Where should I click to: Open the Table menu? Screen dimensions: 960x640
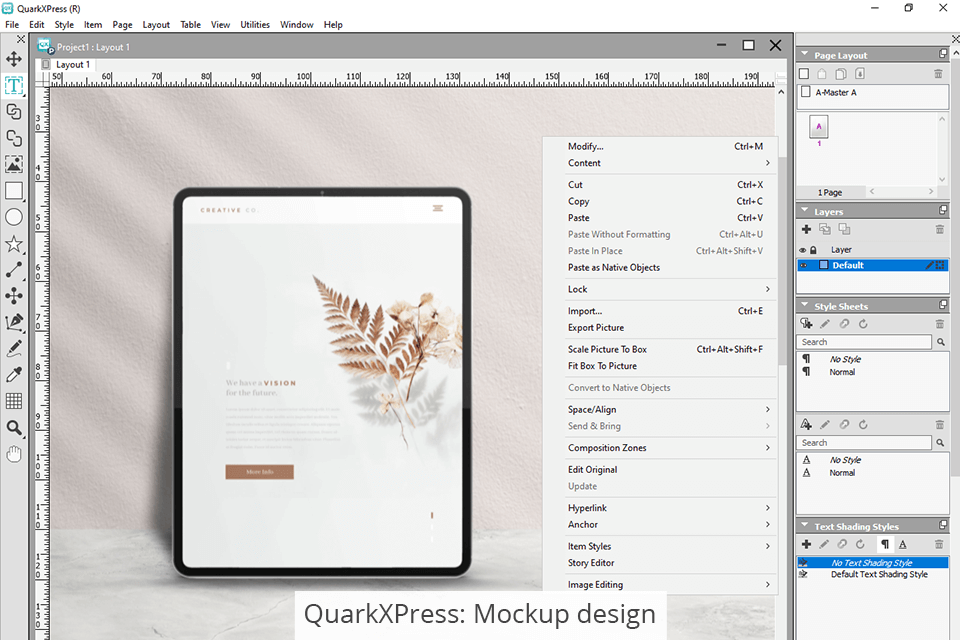click(190, 24)
